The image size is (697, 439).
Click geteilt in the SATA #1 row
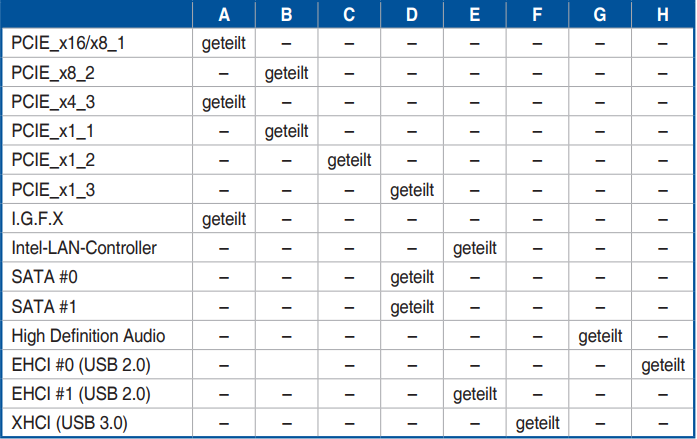(x=412, y=307)
